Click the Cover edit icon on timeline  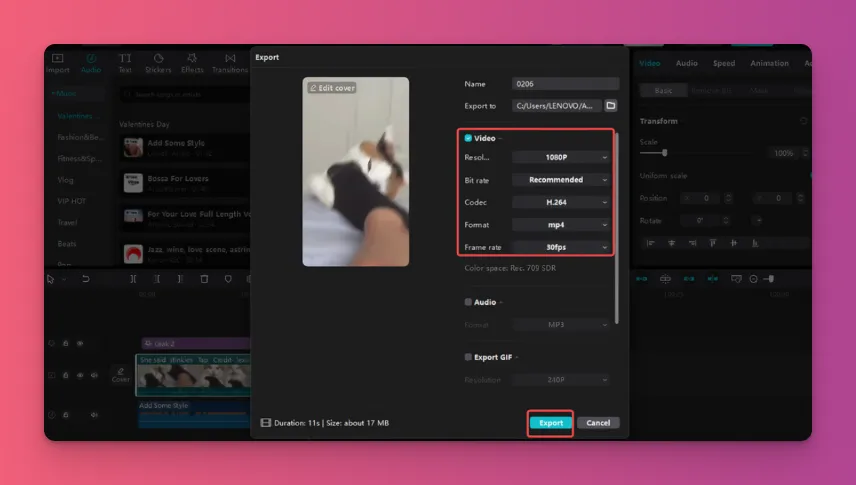121,375
